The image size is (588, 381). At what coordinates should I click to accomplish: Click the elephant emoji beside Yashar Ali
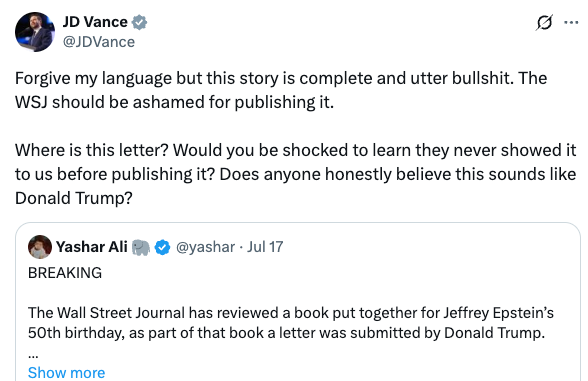coord(141,247)
